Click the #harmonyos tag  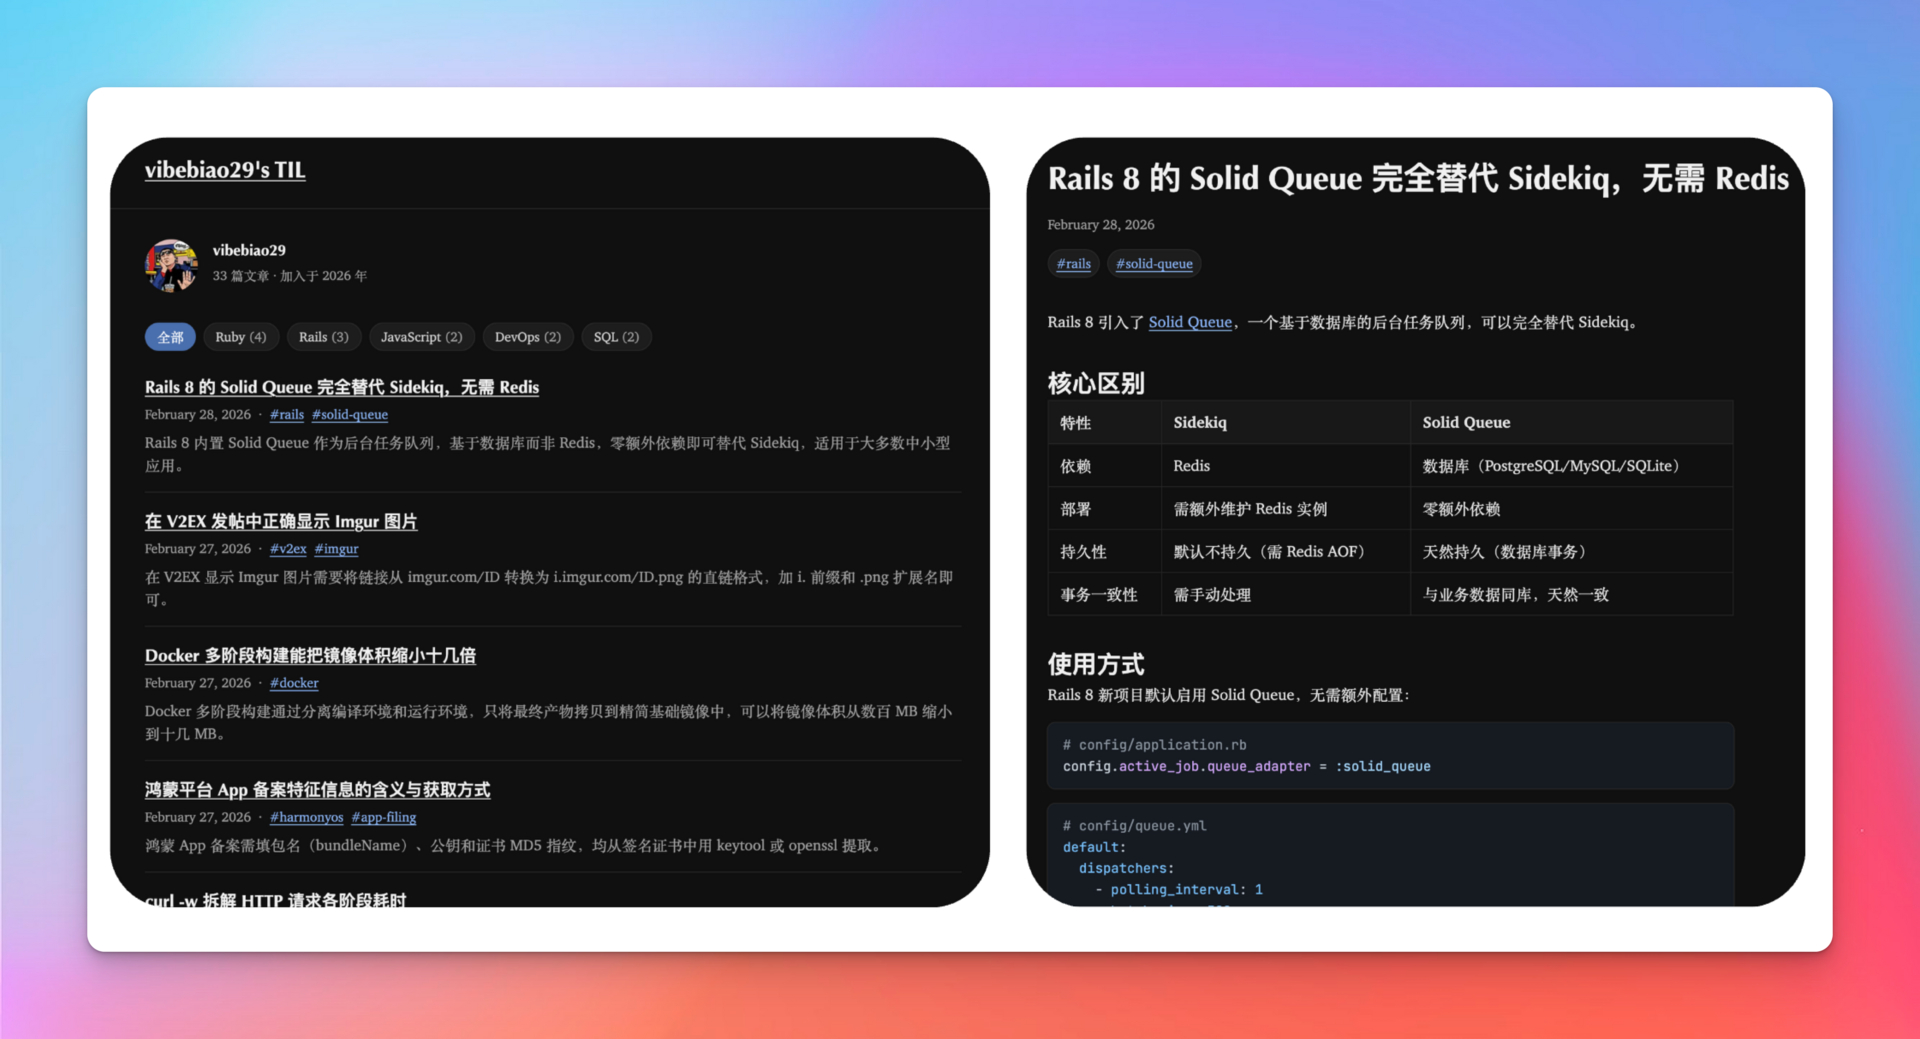click(306, 817)
